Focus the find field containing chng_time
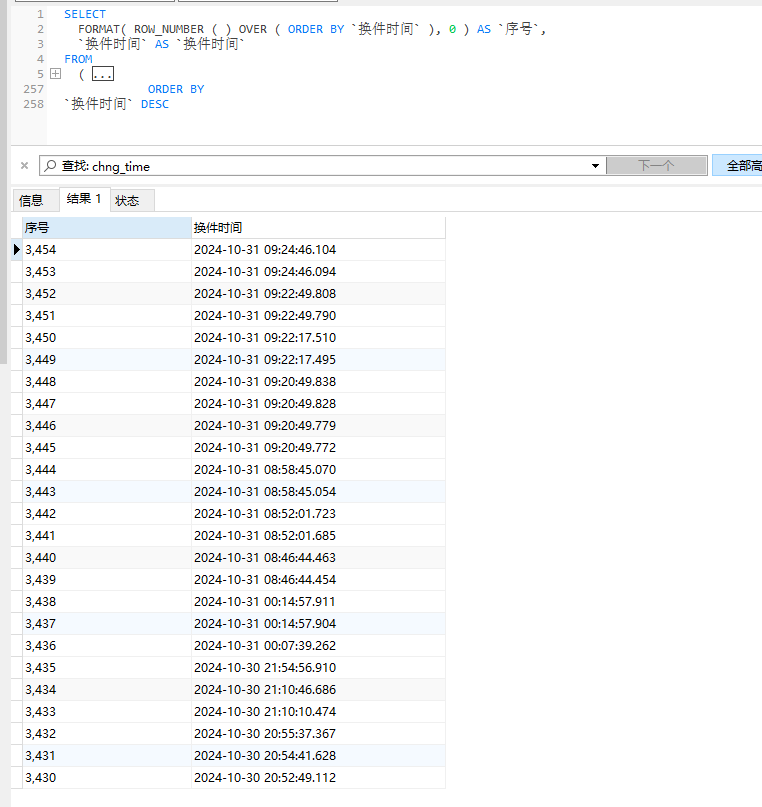 (330, 166)
